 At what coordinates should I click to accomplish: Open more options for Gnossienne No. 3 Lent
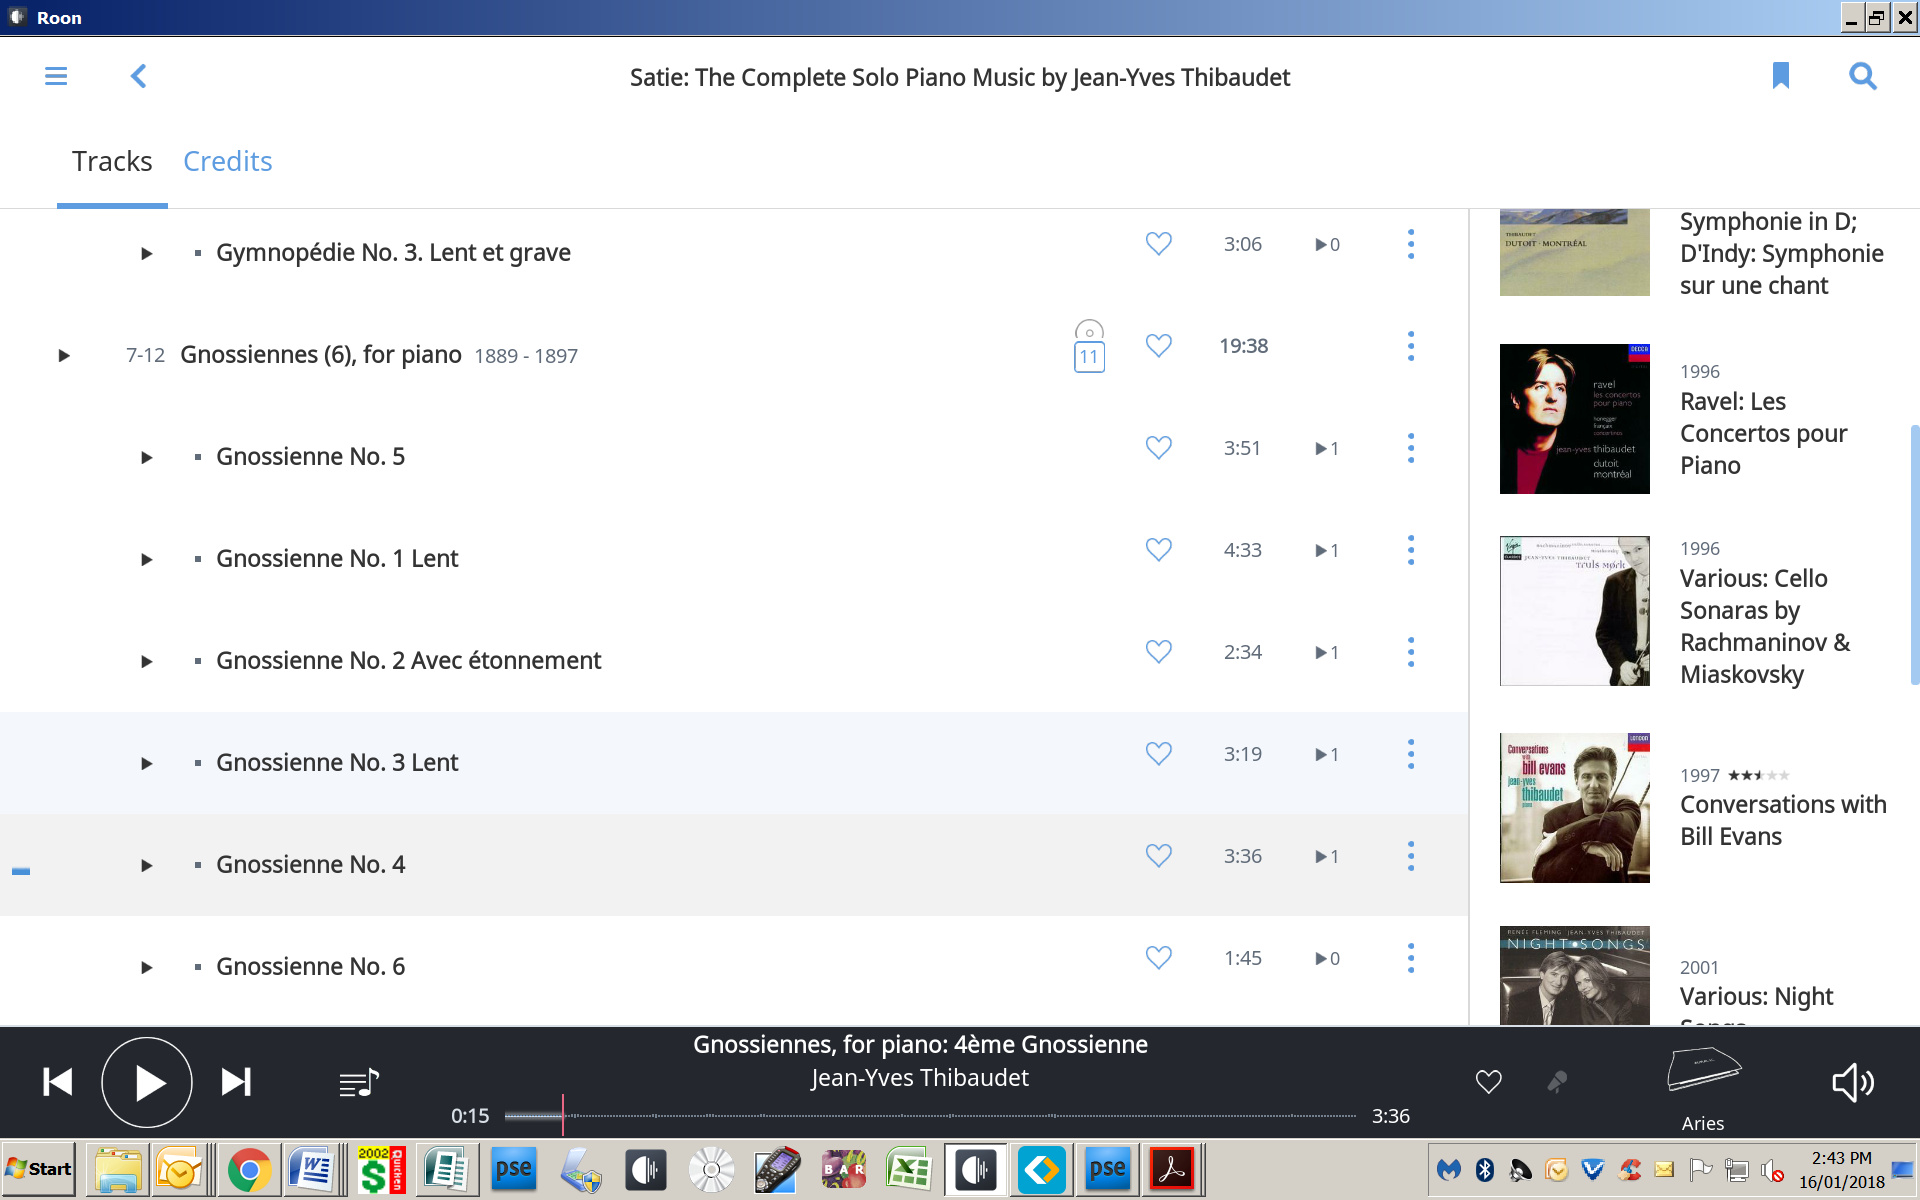(x=1411, y=754)
